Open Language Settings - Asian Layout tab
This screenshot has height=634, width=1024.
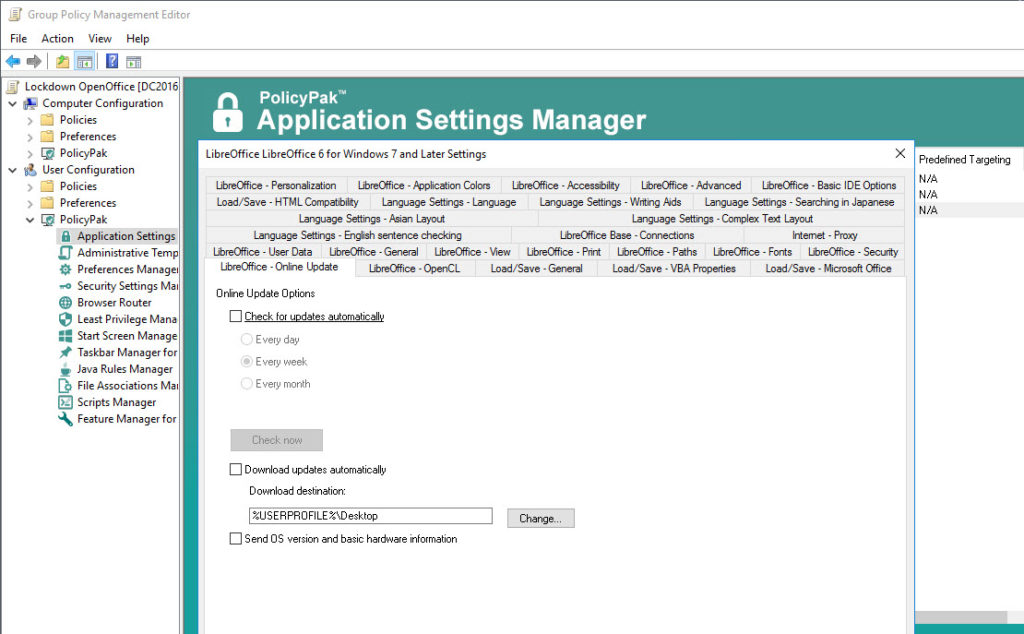[x=372, y=219]
